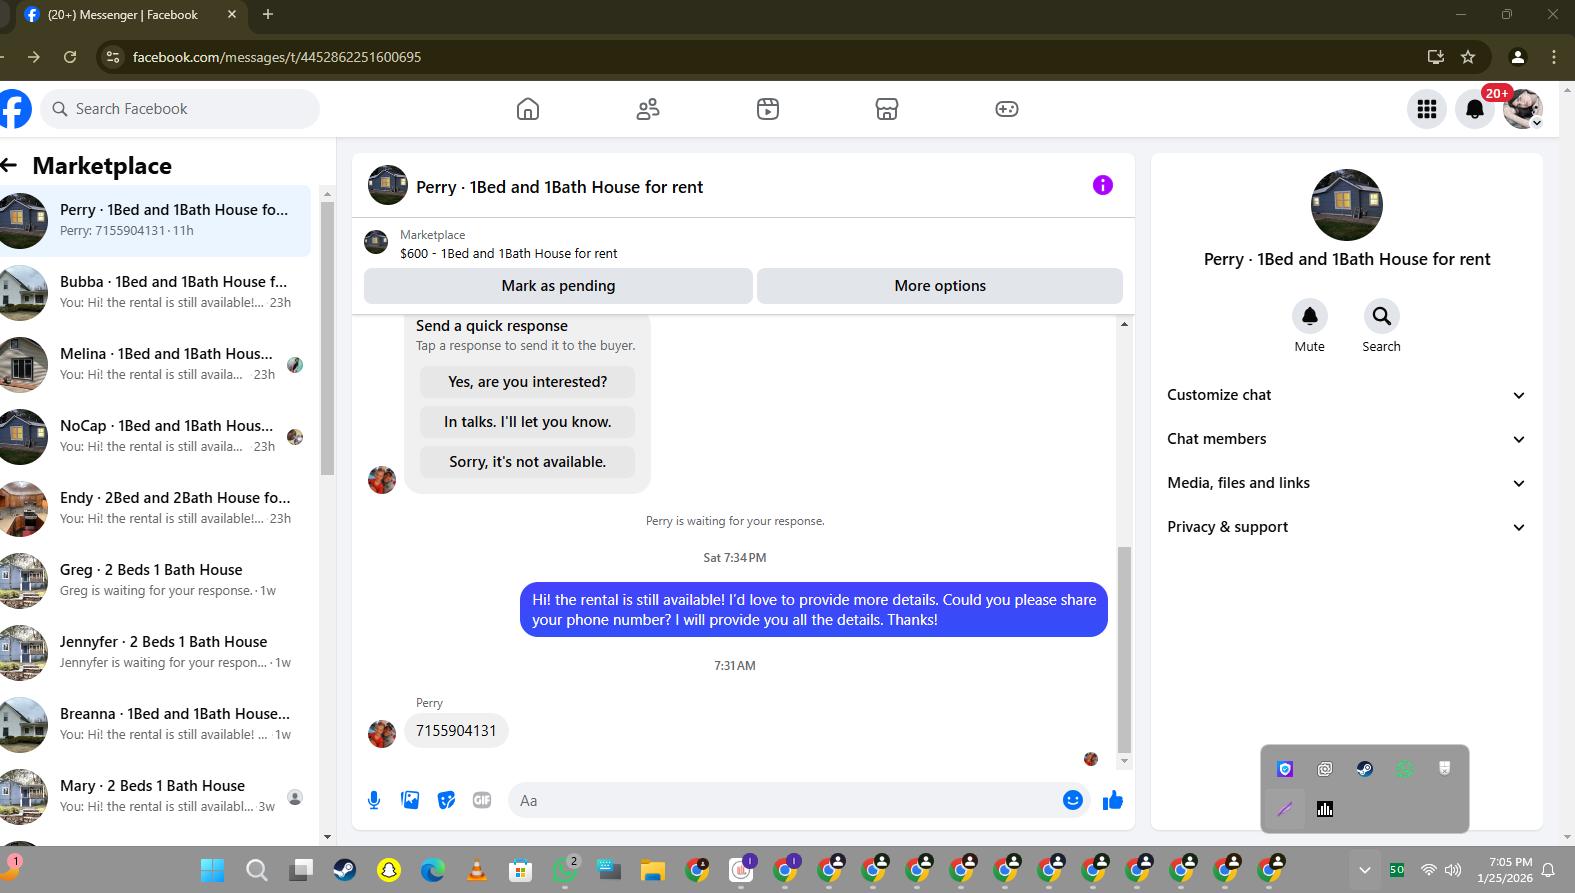The image size is (1575, 893).
Task: Open the Notifications bell with 20+ badge
Action: point(1475,109)
